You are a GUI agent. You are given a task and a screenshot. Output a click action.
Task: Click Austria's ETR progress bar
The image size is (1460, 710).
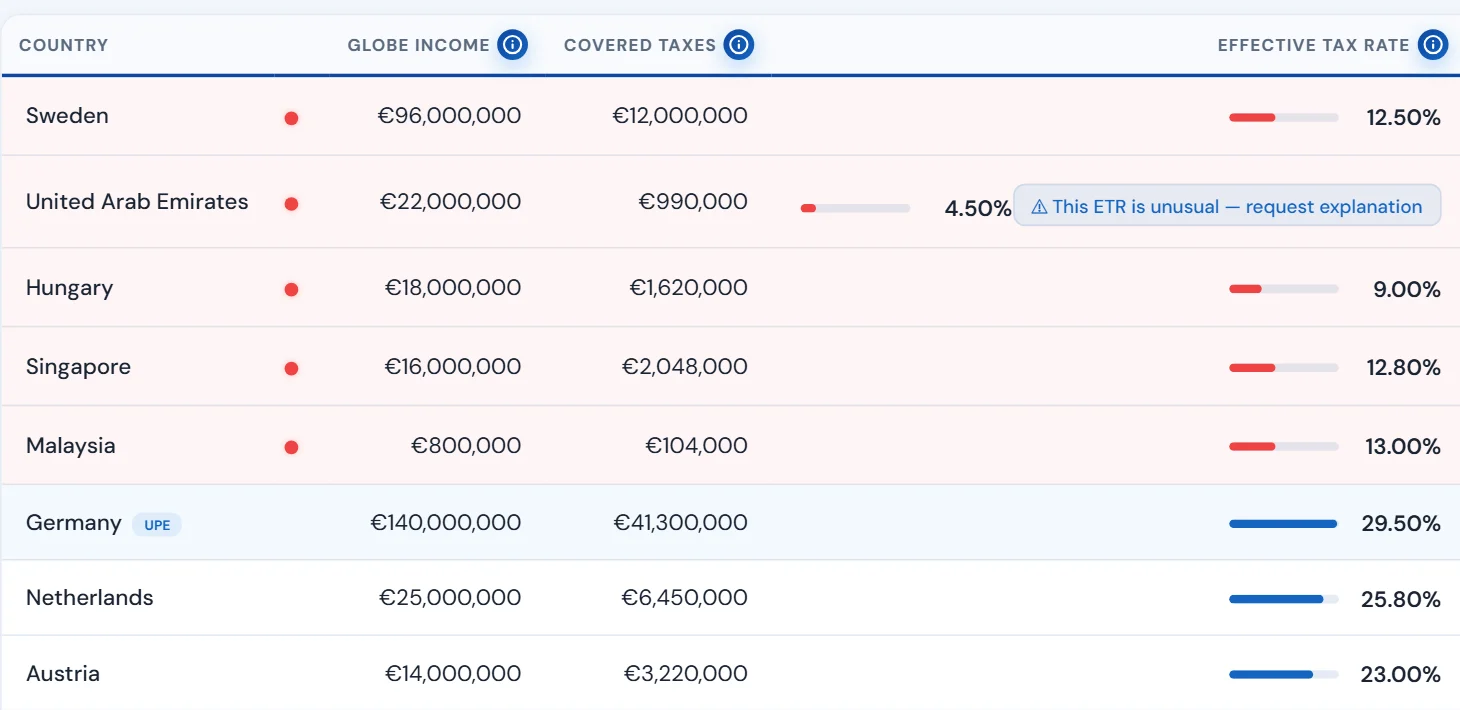coord(1284,675)
